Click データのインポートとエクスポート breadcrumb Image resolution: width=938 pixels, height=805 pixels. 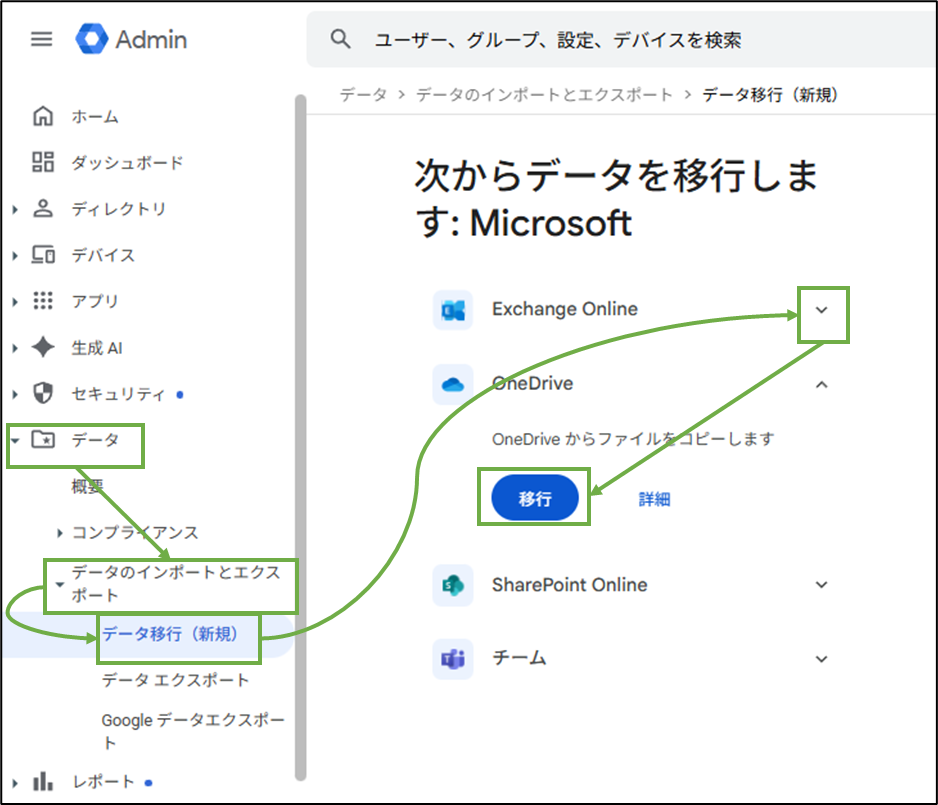(x=544, y=94)
